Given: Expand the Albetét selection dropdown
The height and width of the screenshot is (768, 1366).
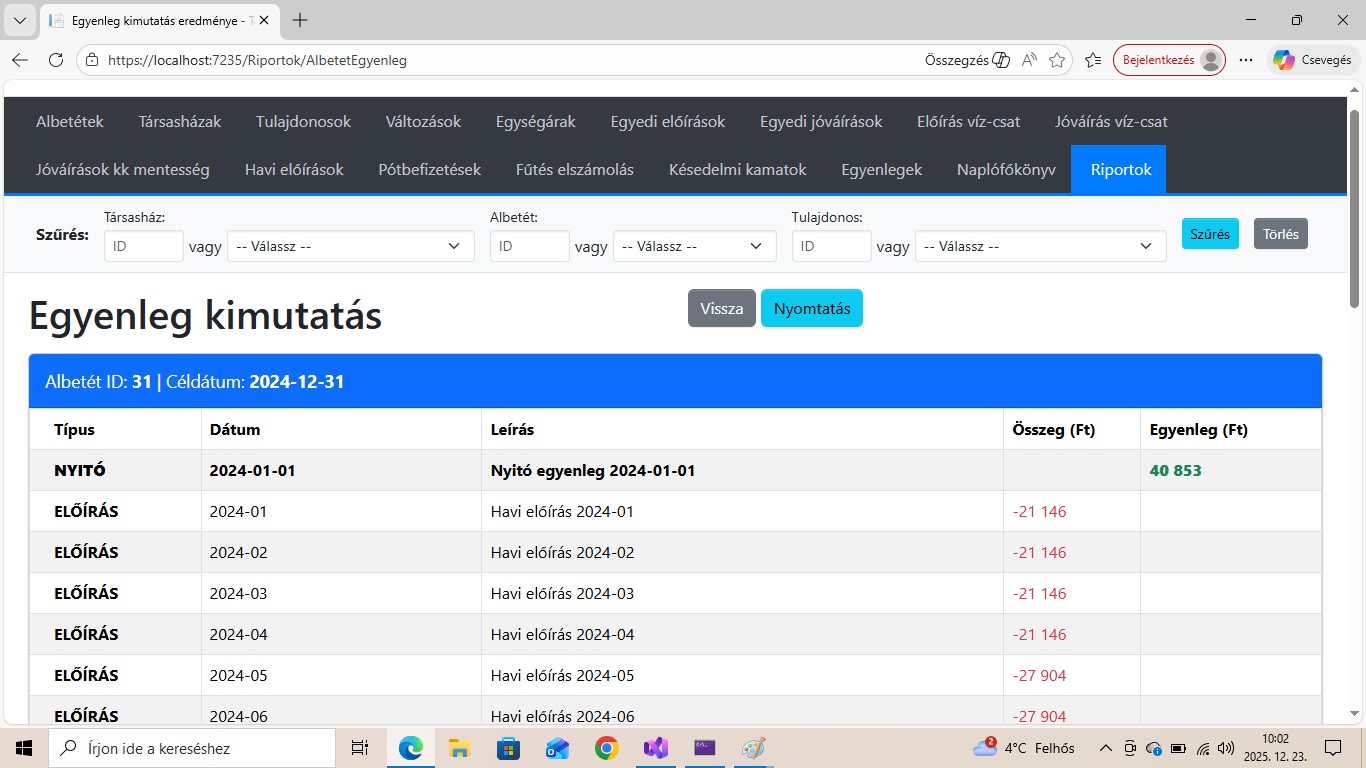Looking at the screenshot, I should point(694,246).
